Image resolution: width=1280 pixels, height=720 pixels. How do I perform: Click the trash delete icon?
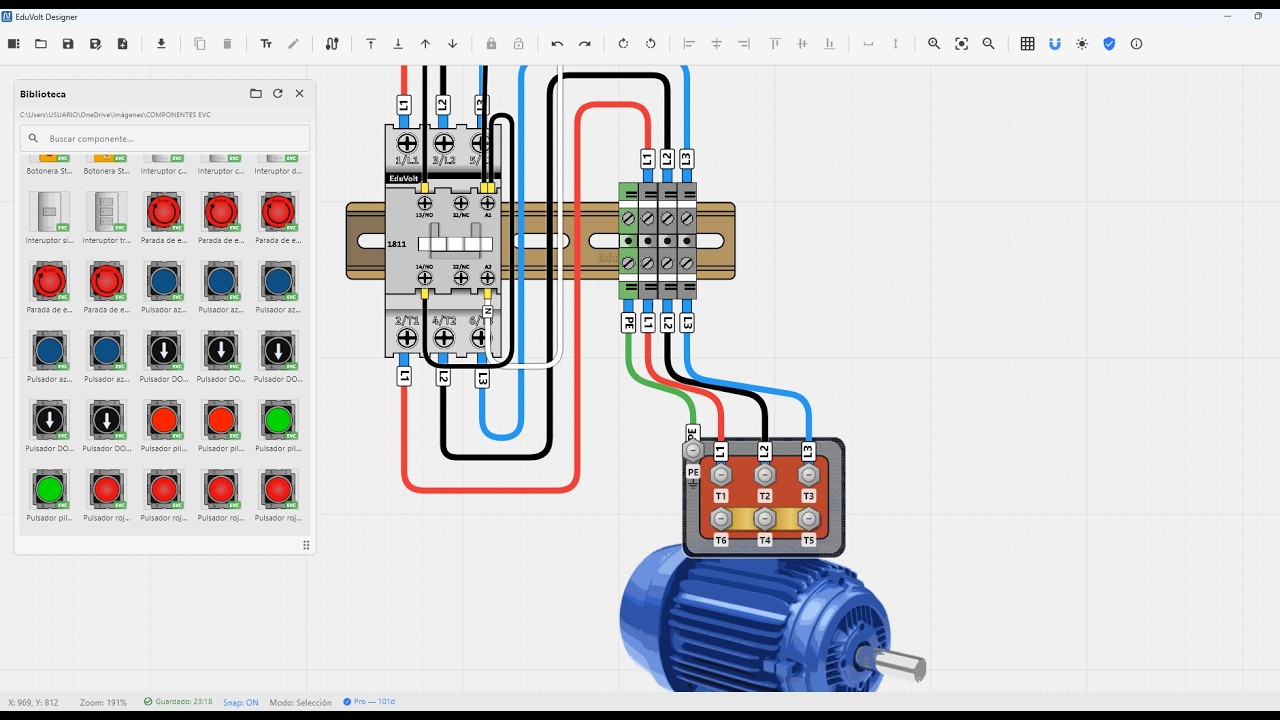(x=227, y=44)
